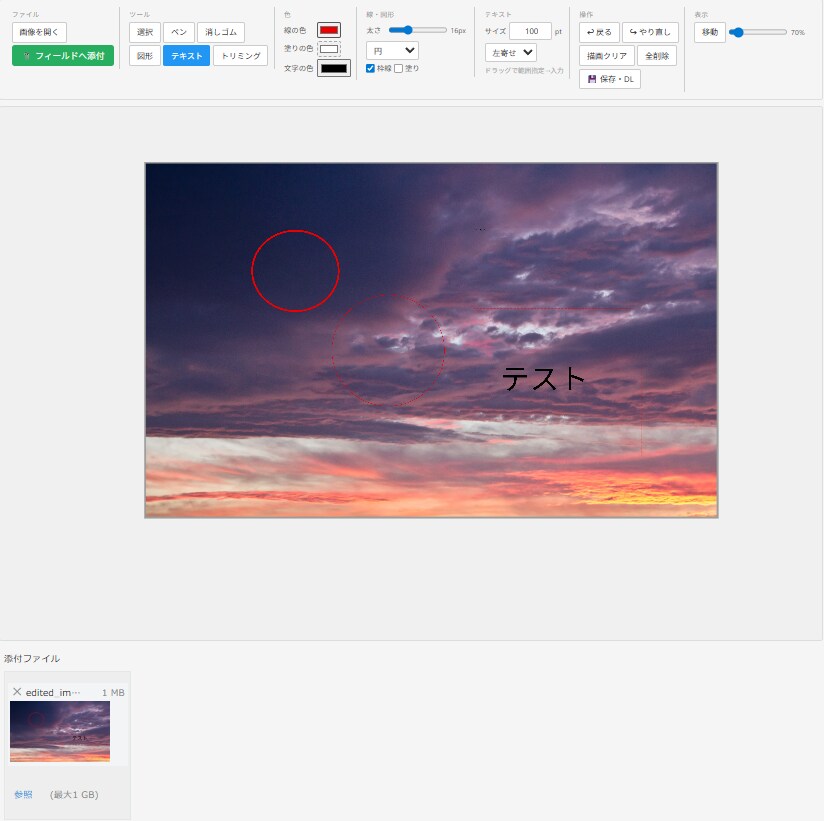Undo with the 戻る button

[599, 33]
